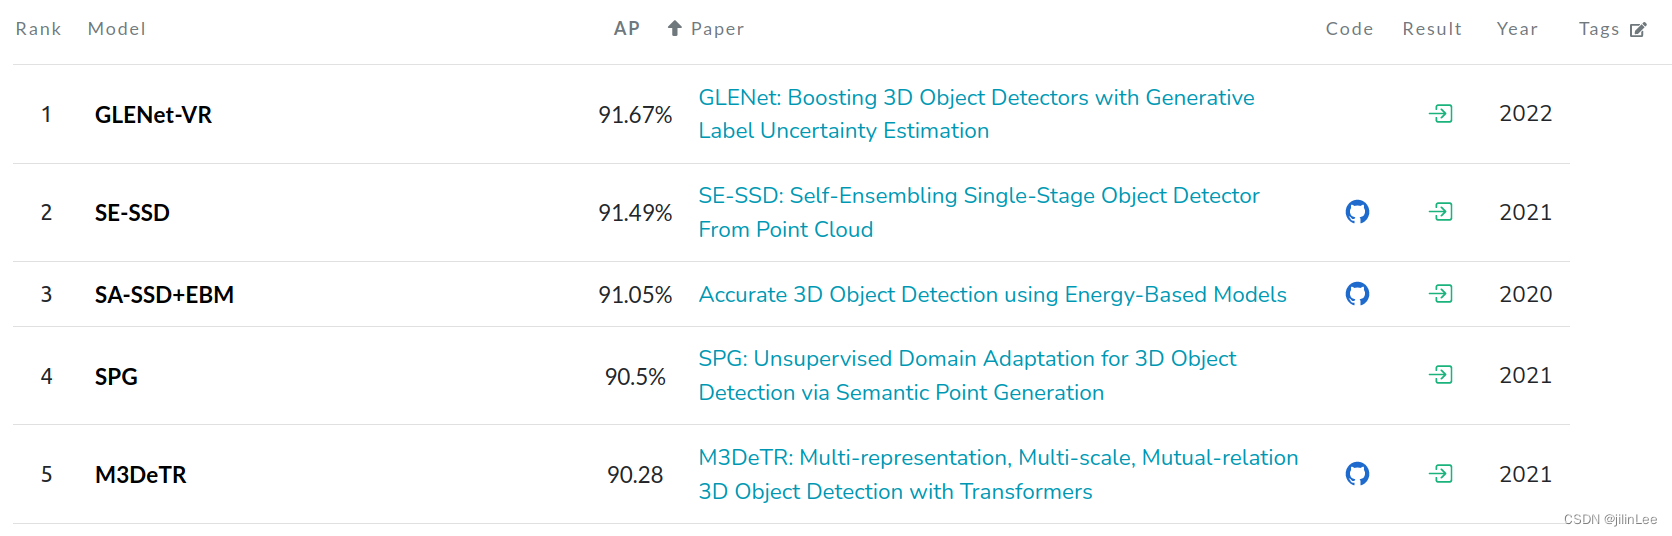Open Accurate 3D Object Detection paper link
Viewport: 1672px width, 536px height.
(992, 295)
